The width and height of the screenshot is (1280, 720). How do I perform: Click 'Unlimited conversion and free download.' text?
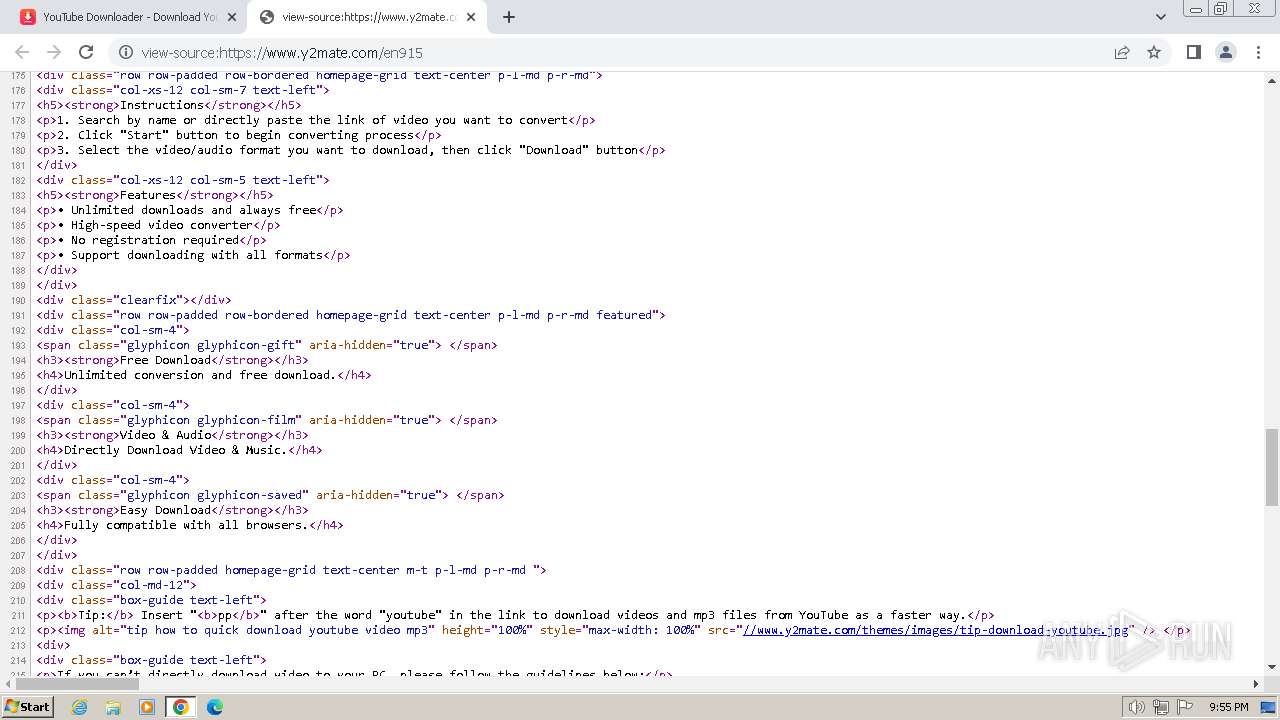click(x=200, y=375)
